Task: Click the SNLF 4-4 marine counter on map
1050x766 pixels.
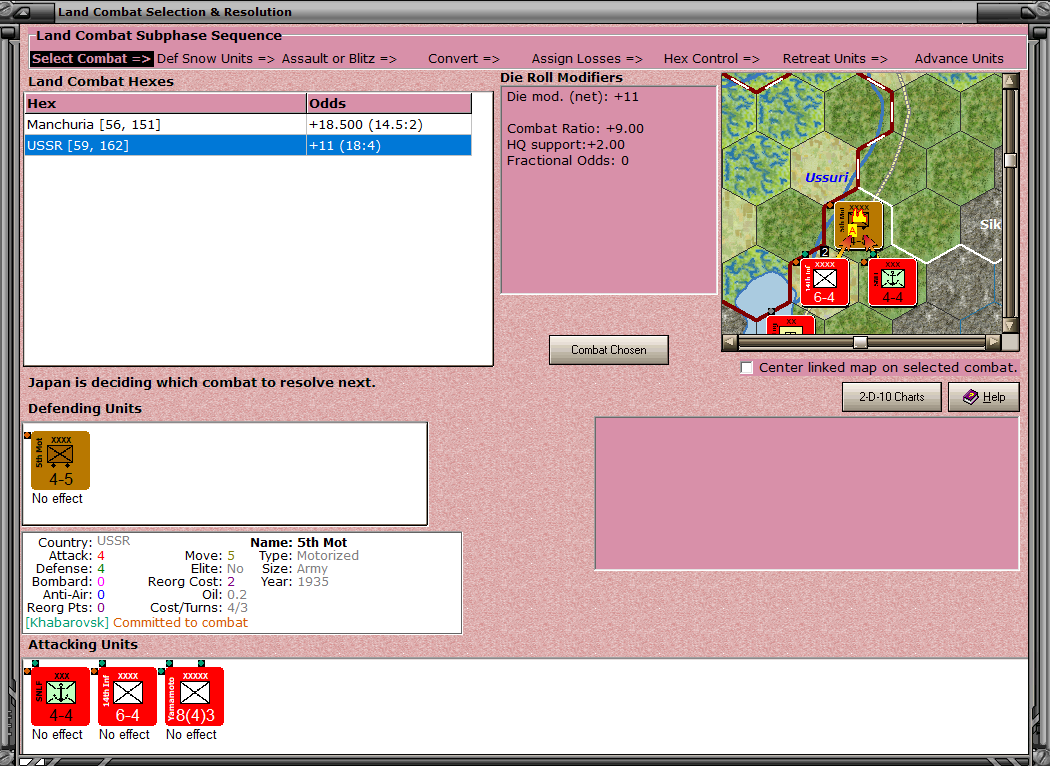Action: (893, 283)
